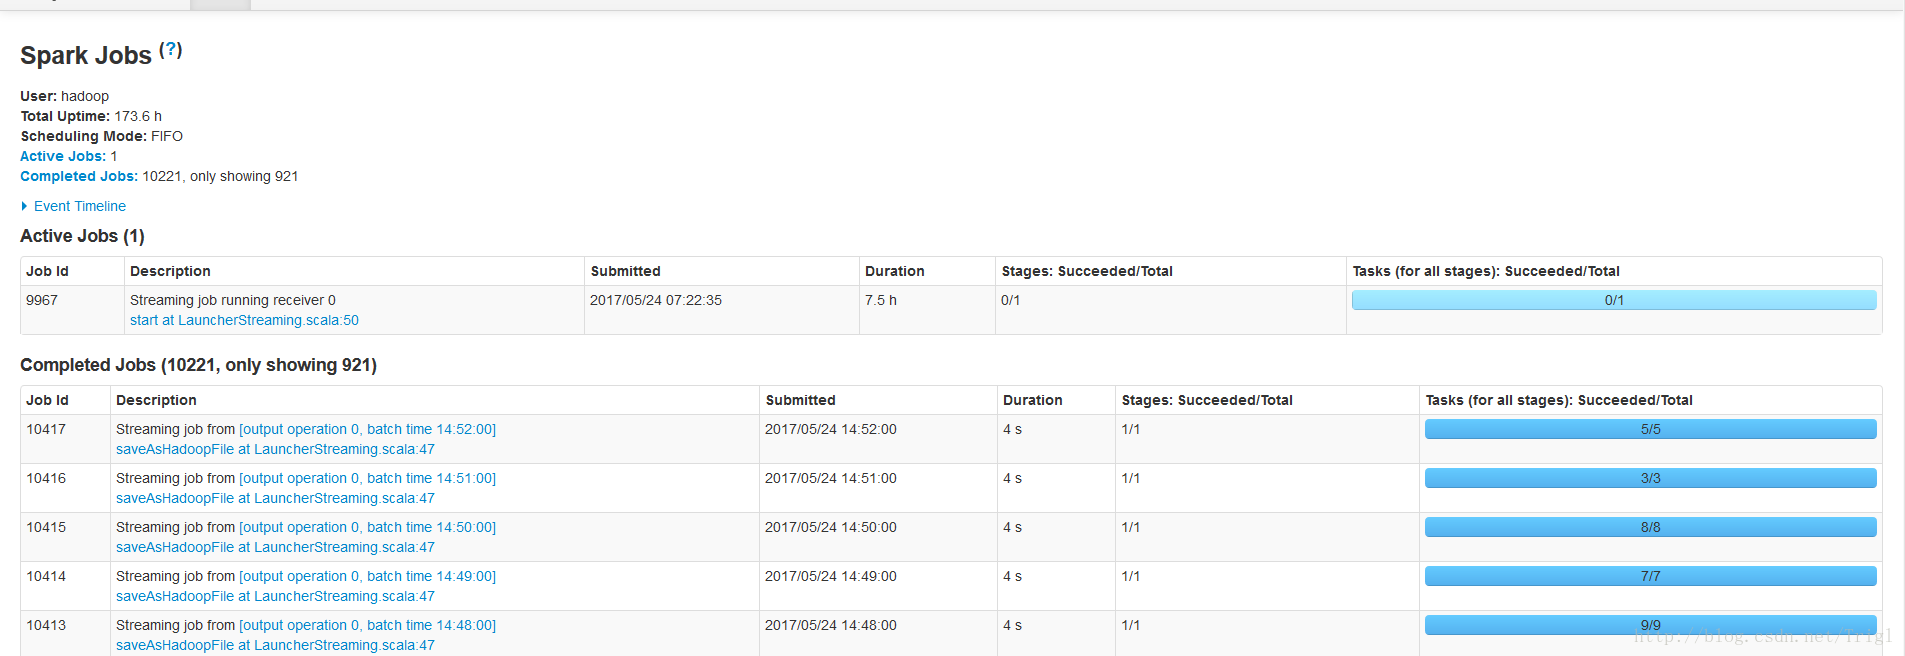Click submitted time 2017/05/24 14:50:00

(831, 527)
